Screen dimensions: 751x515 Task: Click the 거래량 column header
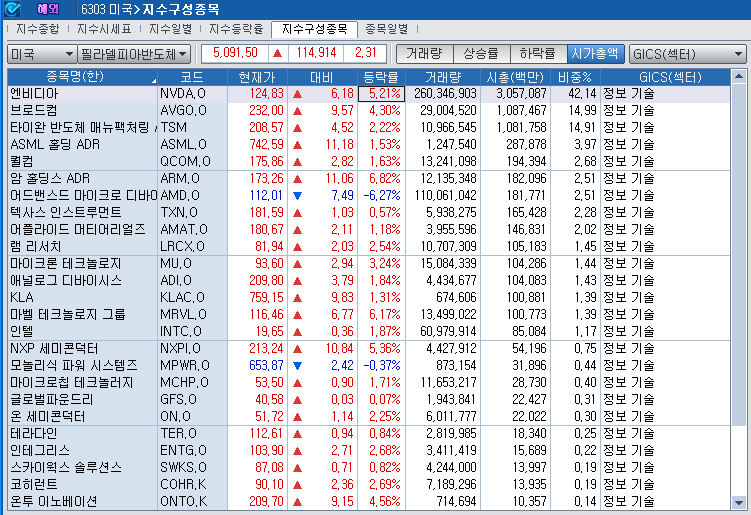tap(443, 77)
